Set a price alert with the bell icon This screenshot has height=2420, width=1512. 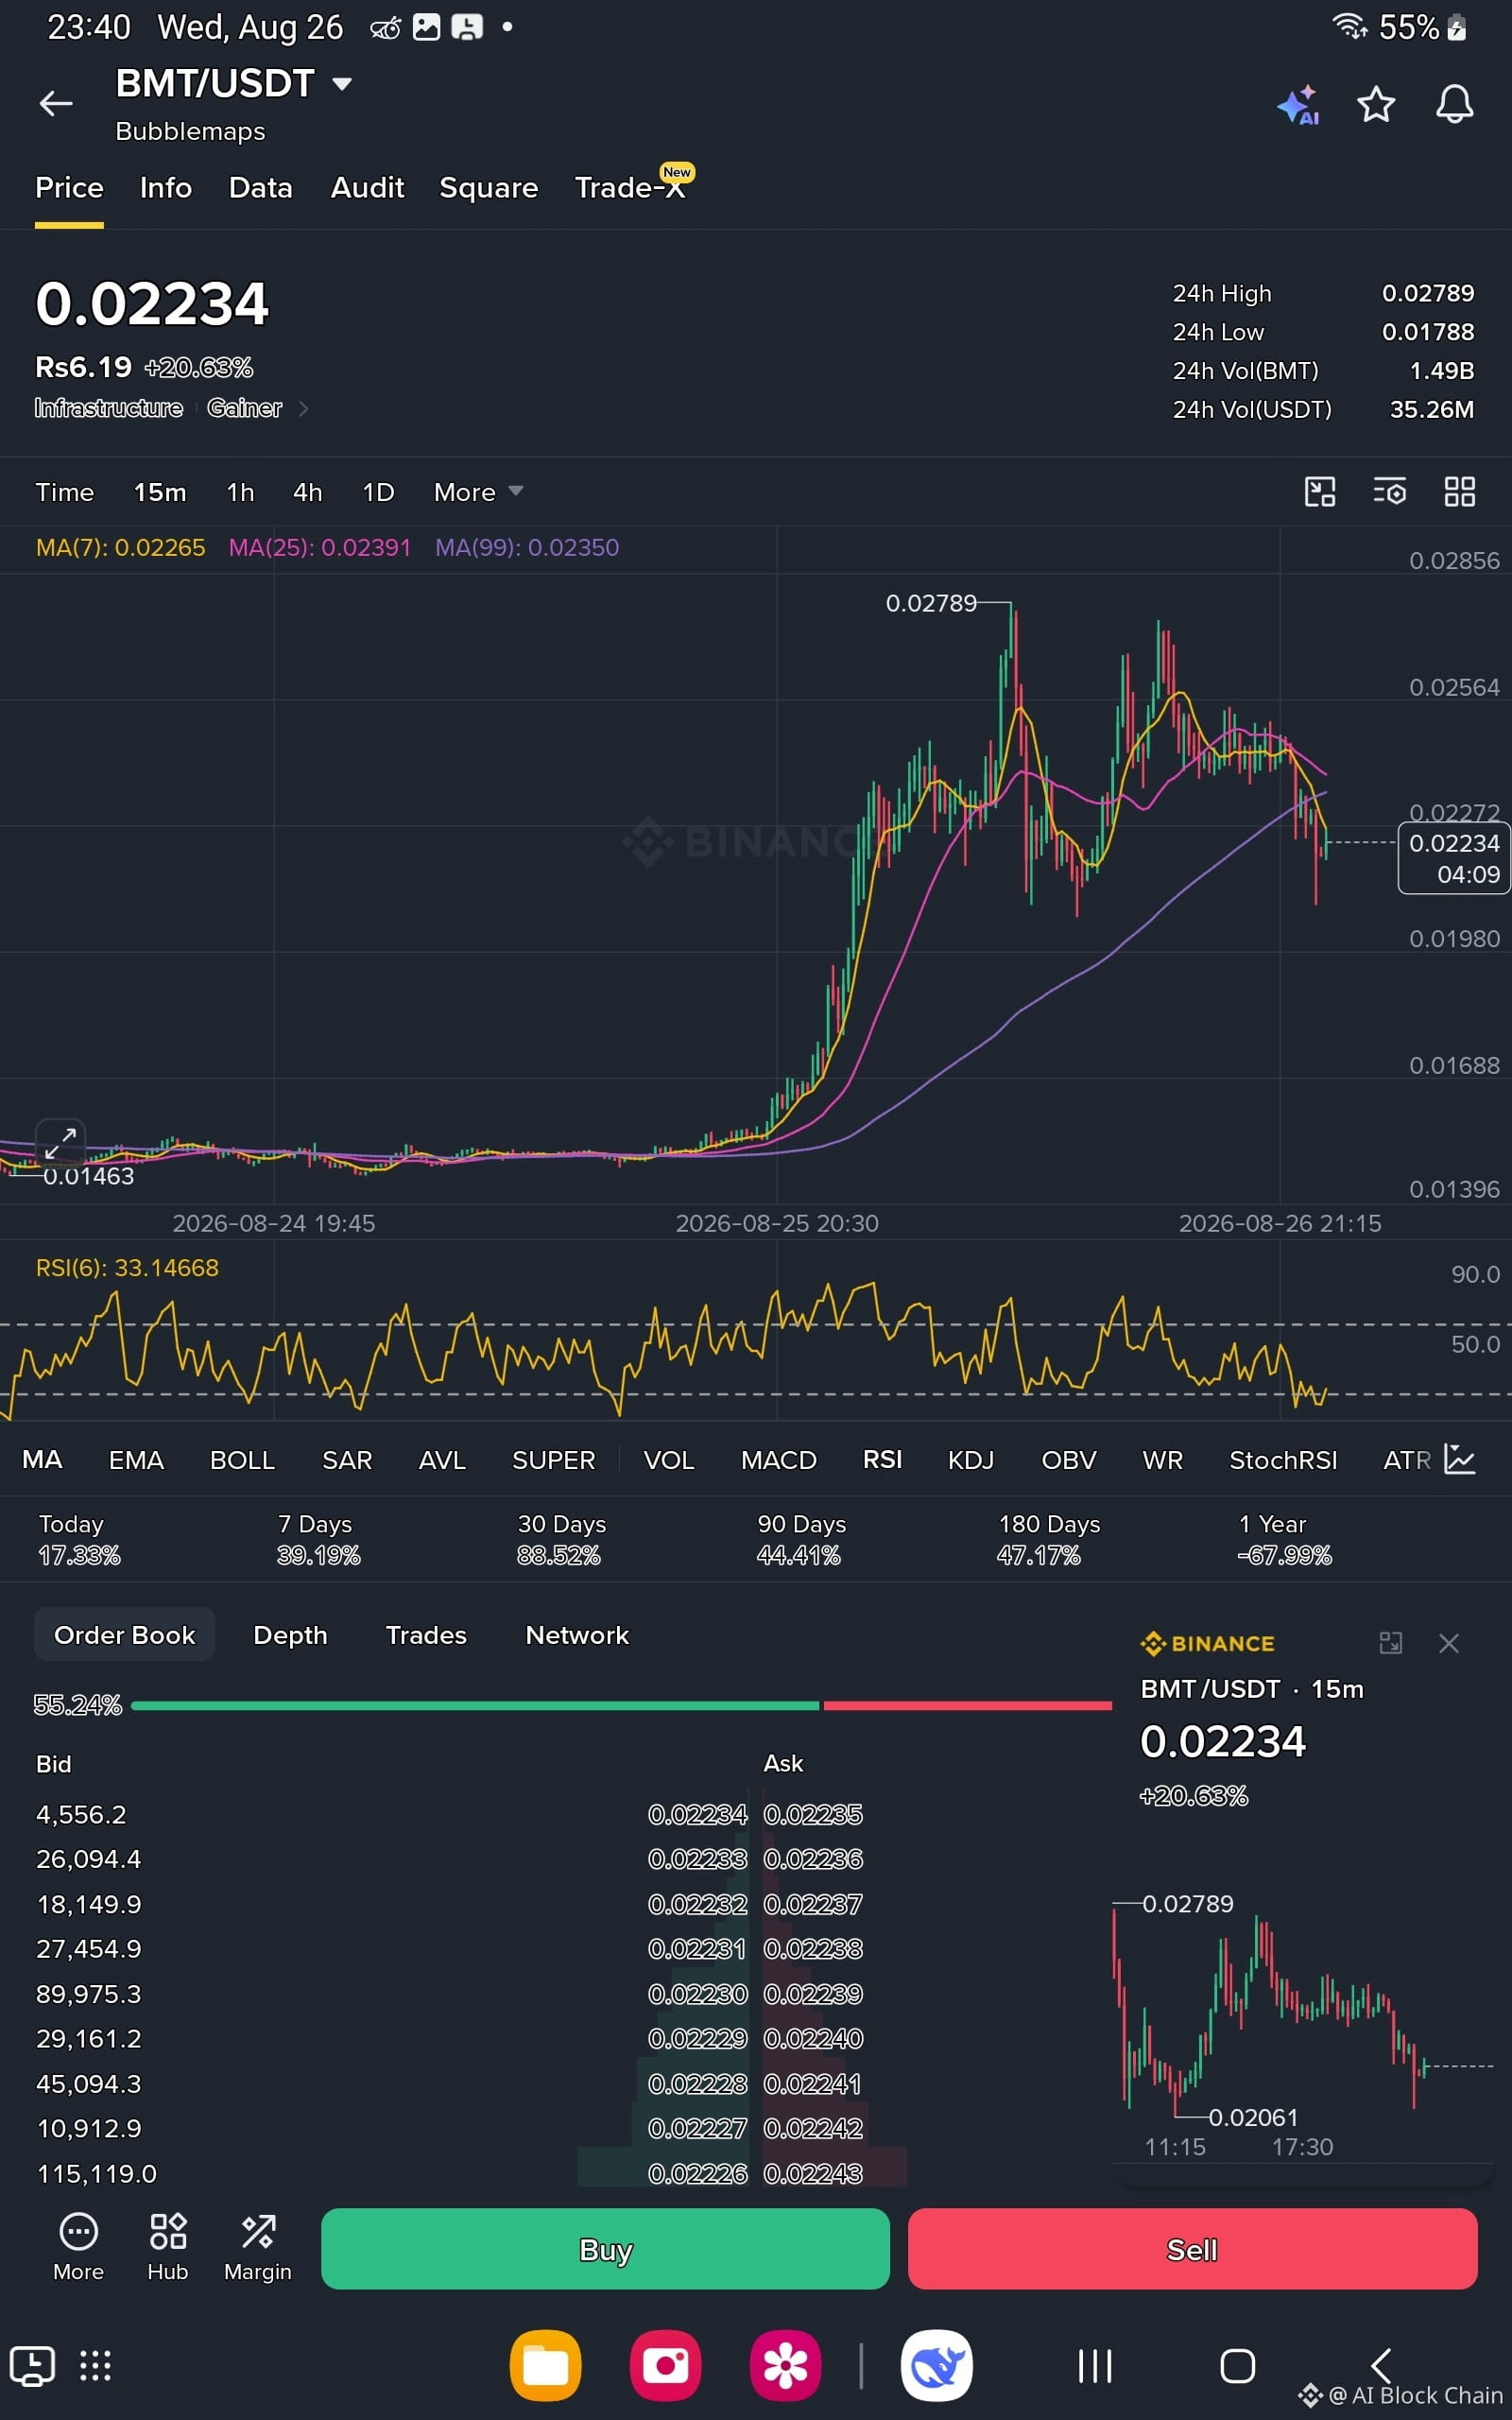click(1454, 104)
